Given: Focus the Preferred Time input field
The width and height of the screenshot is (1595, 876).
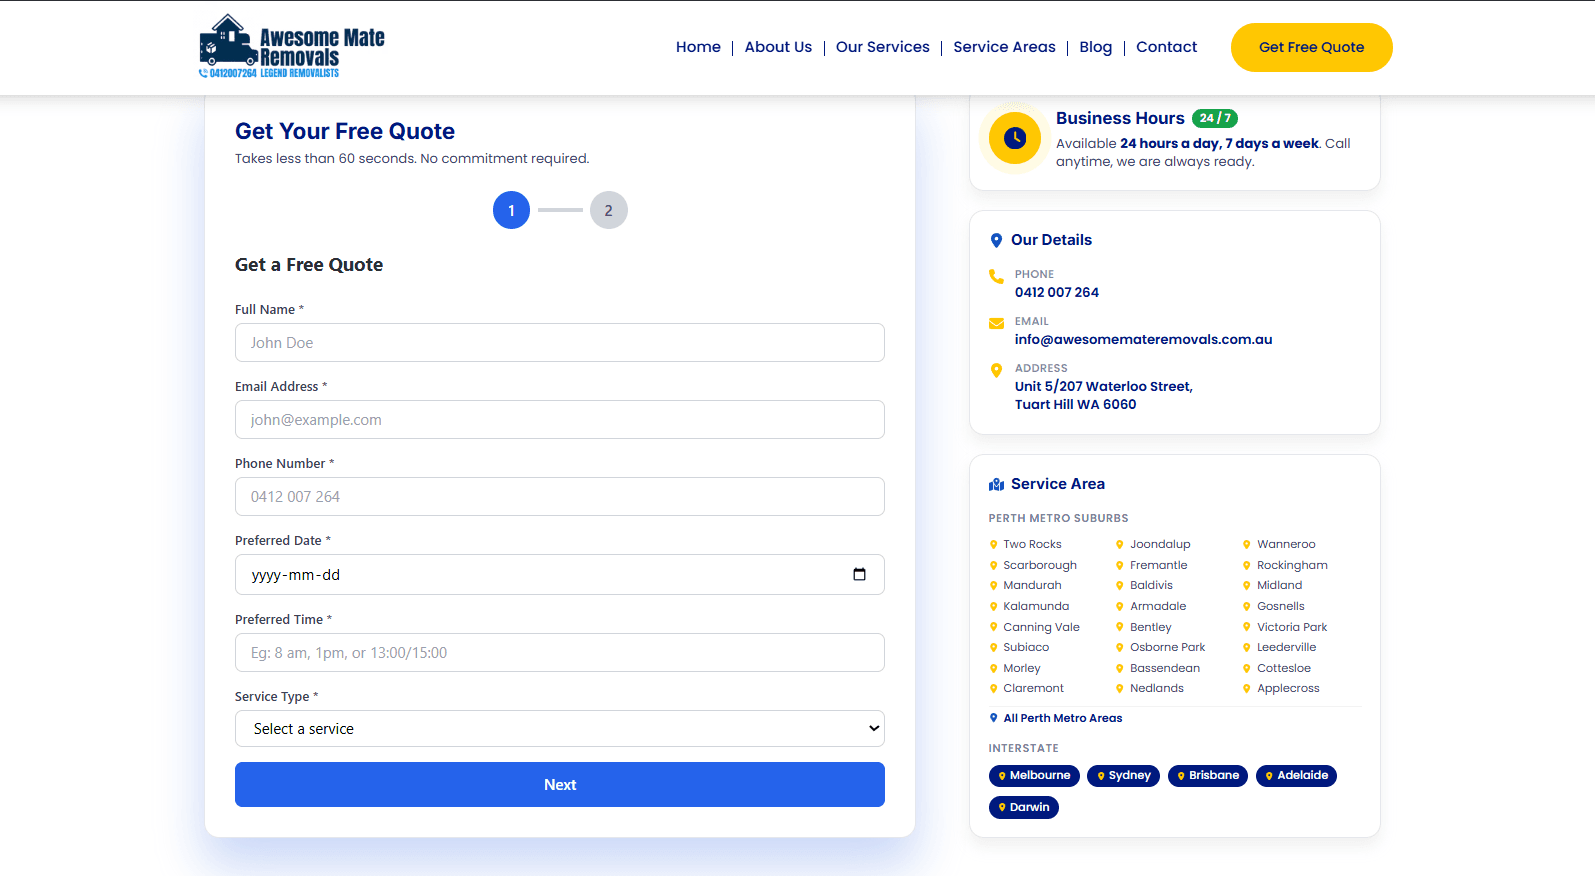Looking at the screenshot, I should coord(560,652).
